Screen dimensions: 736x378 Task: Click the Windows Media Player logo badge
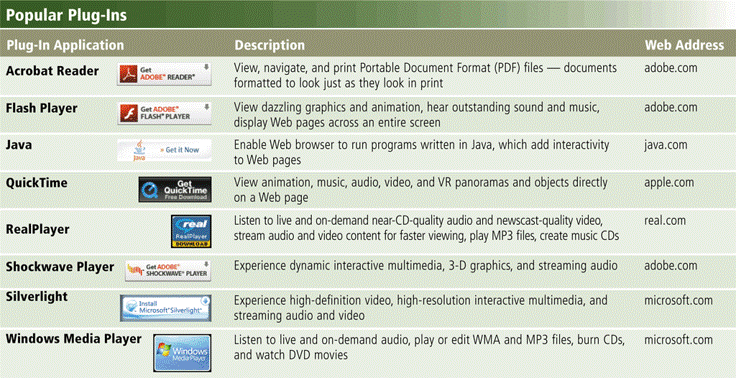point(182,353)
